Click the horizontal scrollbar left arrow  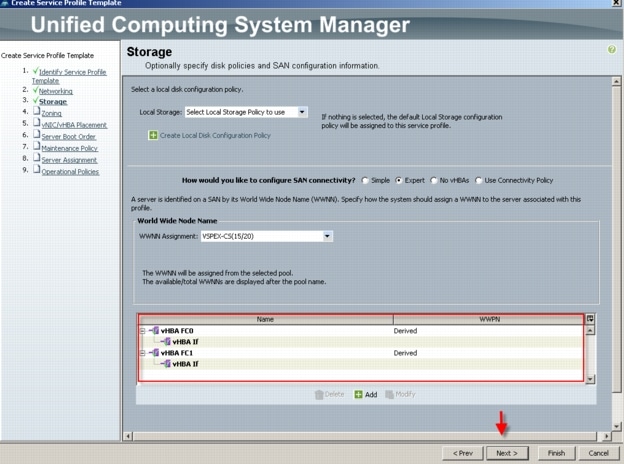click(x=128, y=436)
